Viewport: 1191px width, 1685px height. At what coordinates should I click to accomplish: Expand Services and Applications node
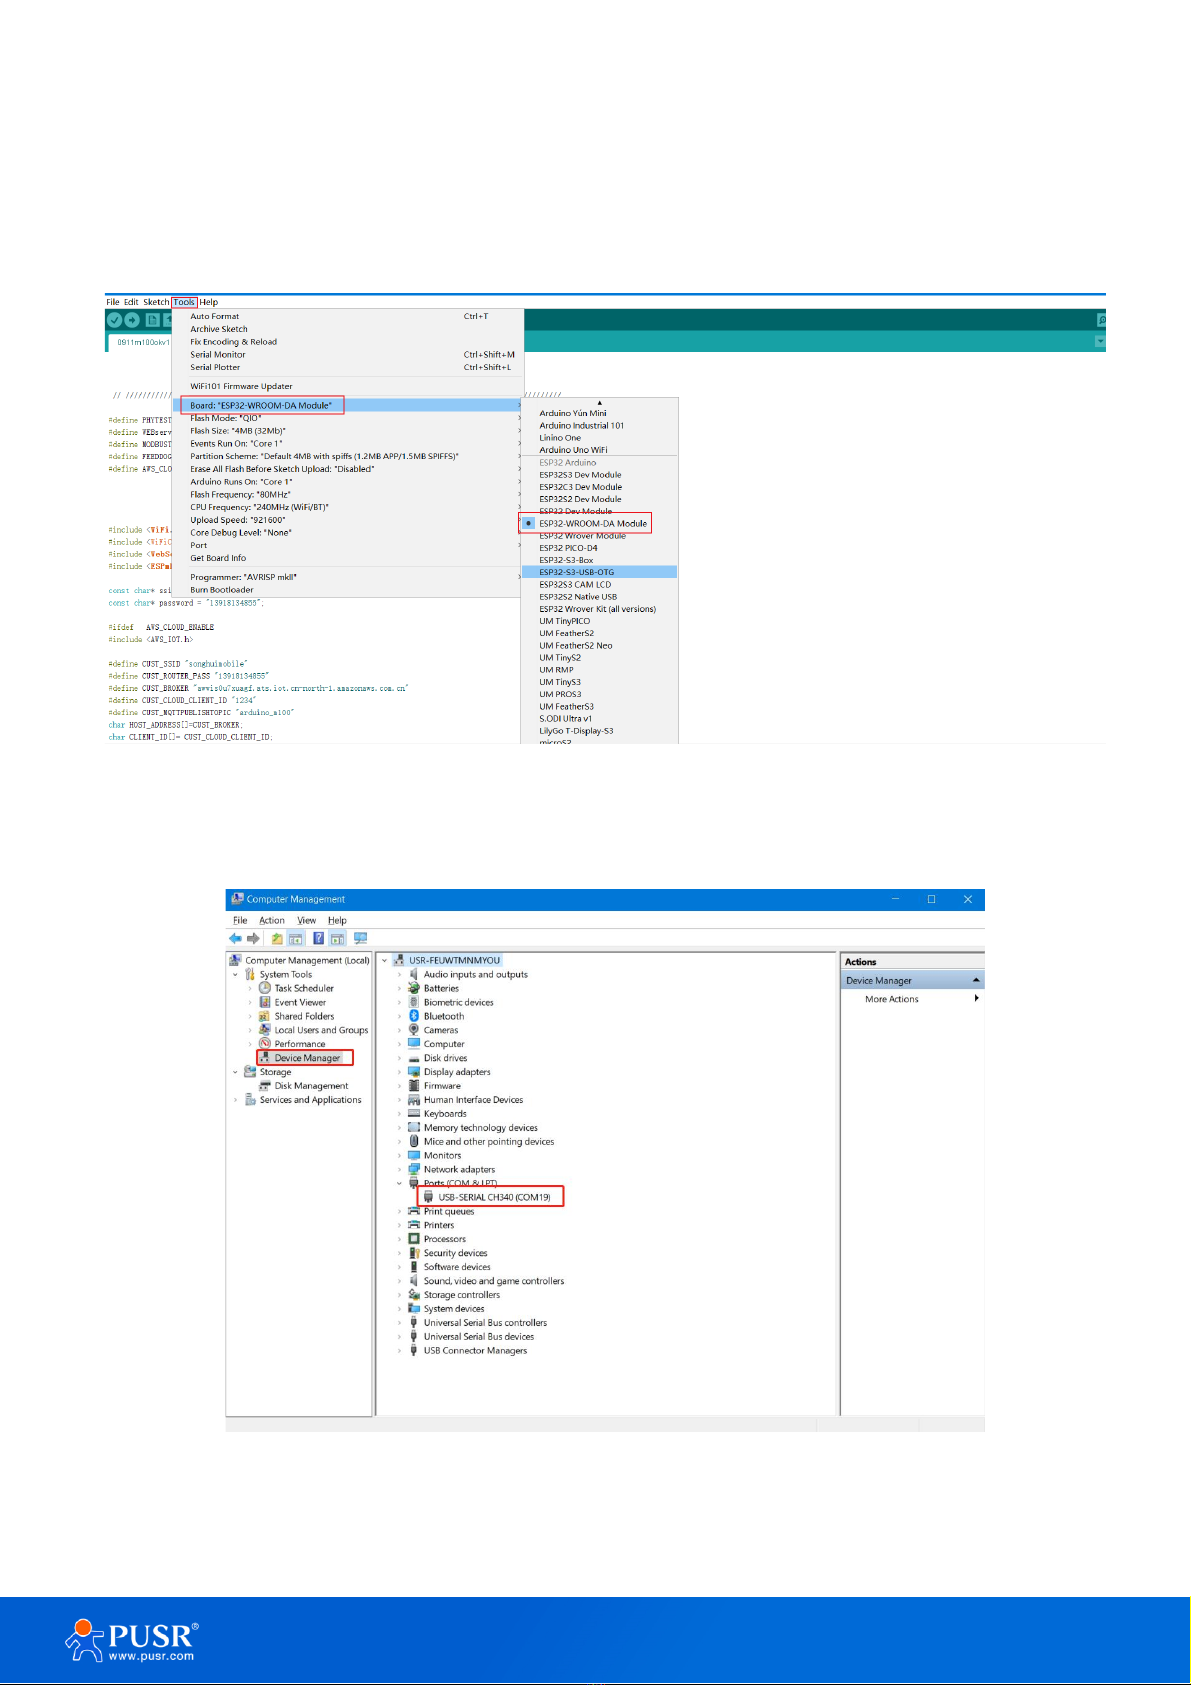236,1100
